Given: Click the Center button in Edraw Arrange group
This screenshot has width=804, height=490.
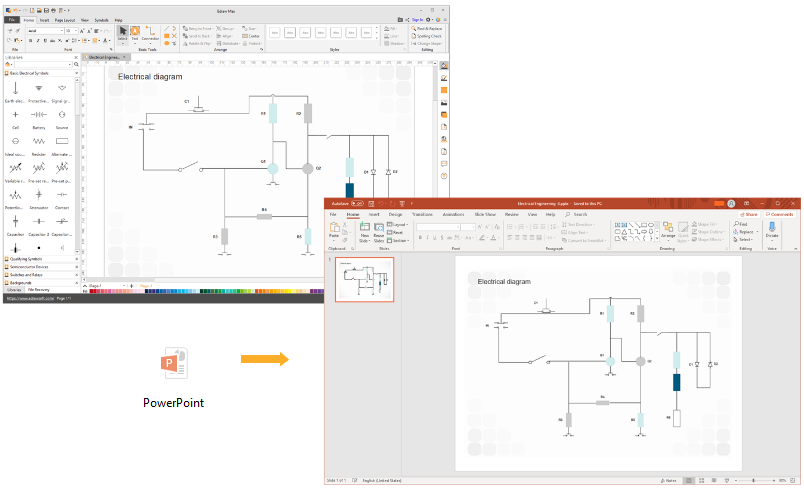Looking at the screenshot, I should click(x=251, y=36).
